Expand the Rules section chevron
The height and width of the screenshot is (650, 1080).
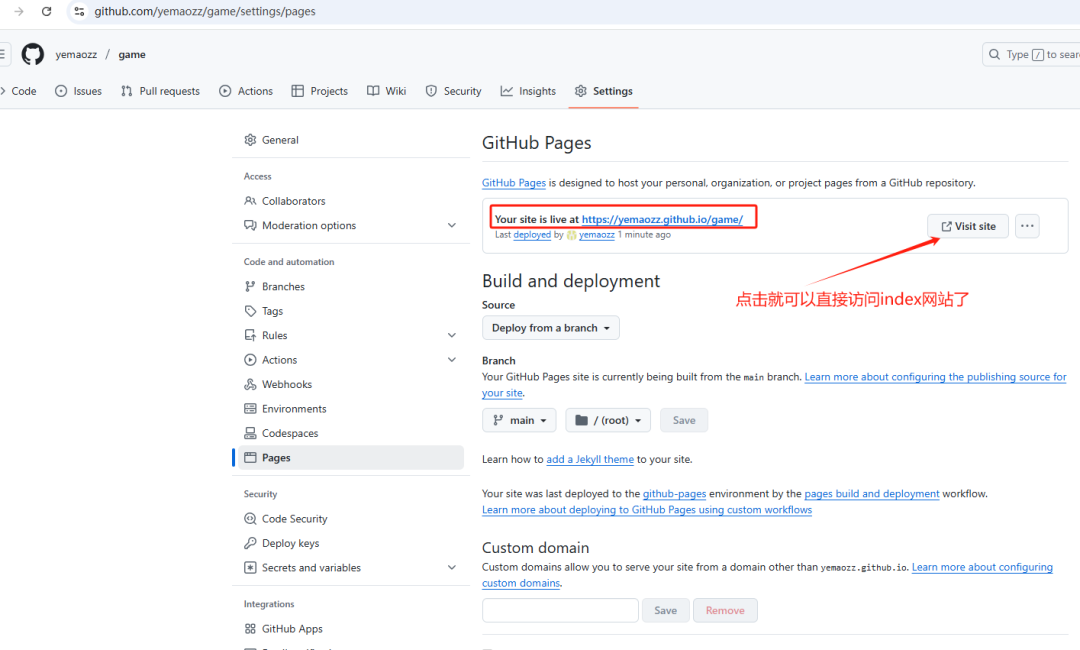pos(452,335)
